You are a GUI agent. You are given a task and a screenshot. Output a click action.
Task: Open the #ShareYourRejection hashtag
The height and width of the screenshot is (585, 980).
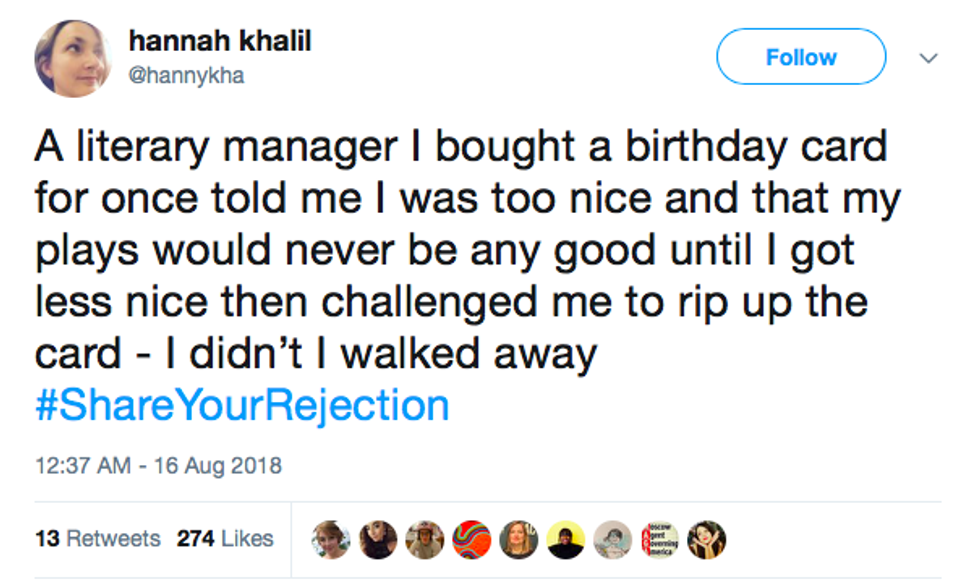[241, 406]
